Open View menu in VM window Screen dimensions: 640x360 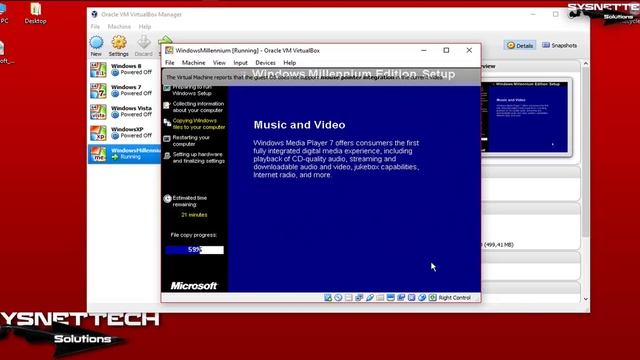pos(219,63)
